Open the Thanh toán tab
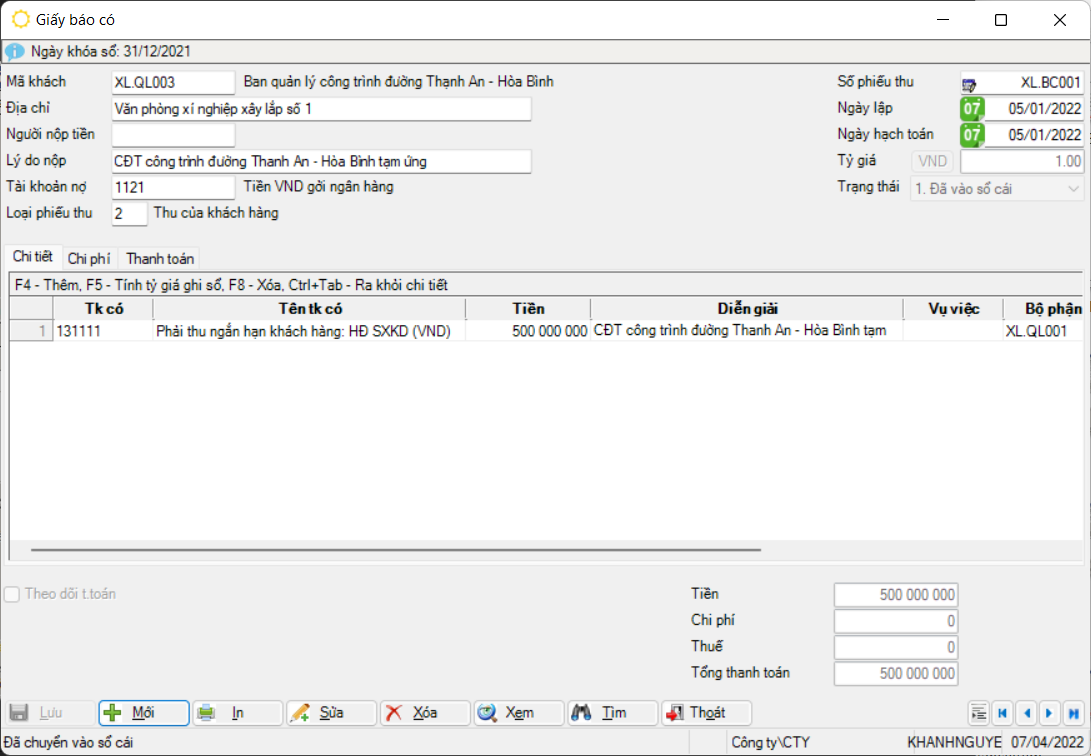 [160, 258]
